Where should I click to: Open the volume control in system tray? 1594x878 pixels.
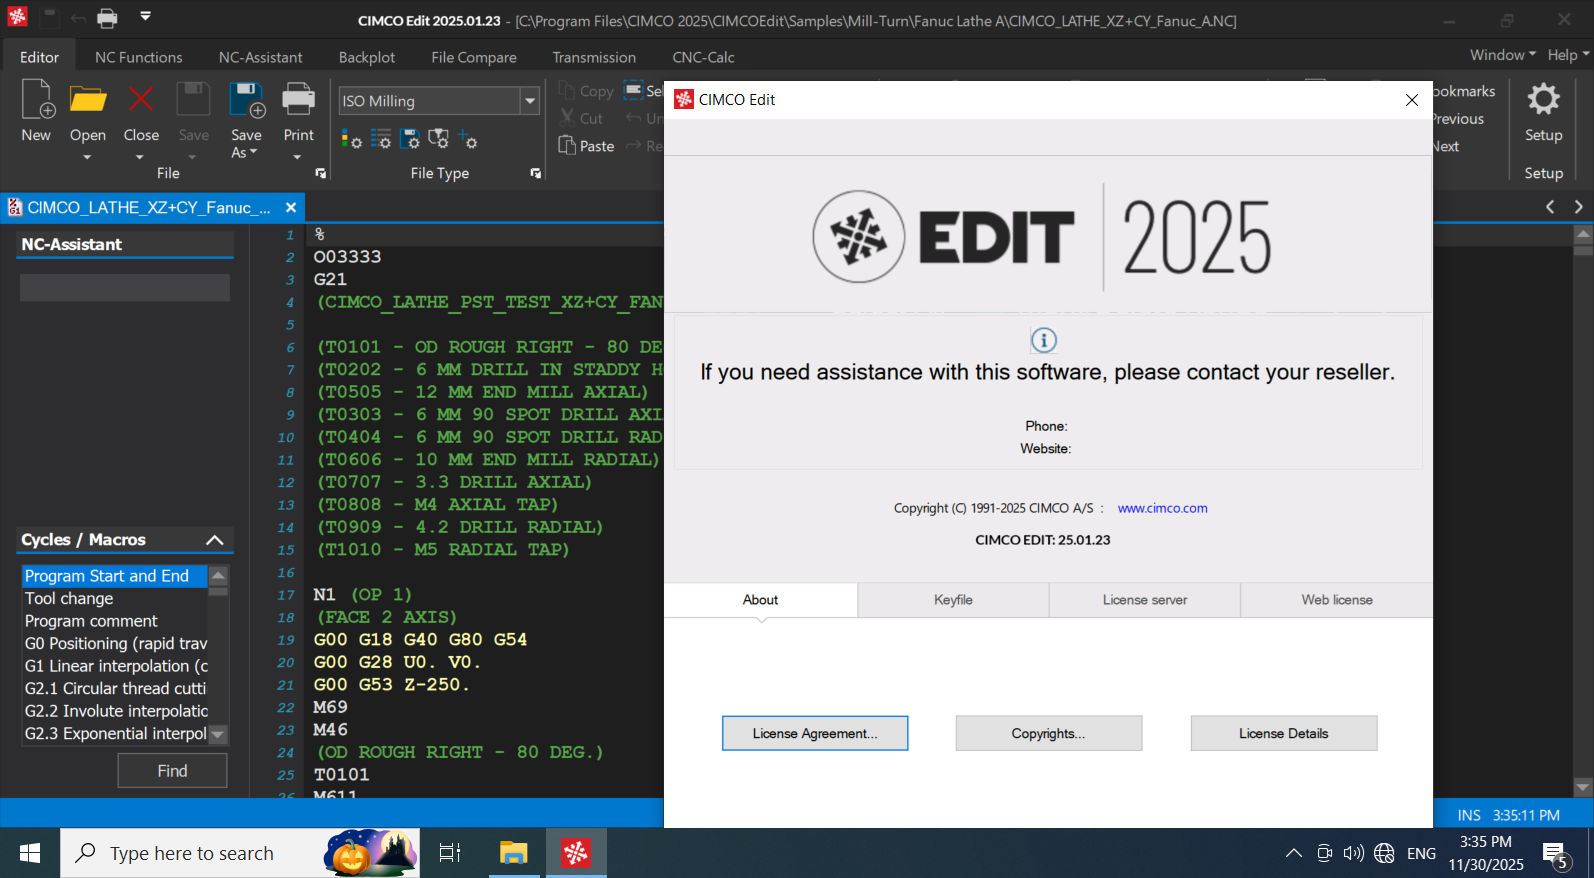1354,853
